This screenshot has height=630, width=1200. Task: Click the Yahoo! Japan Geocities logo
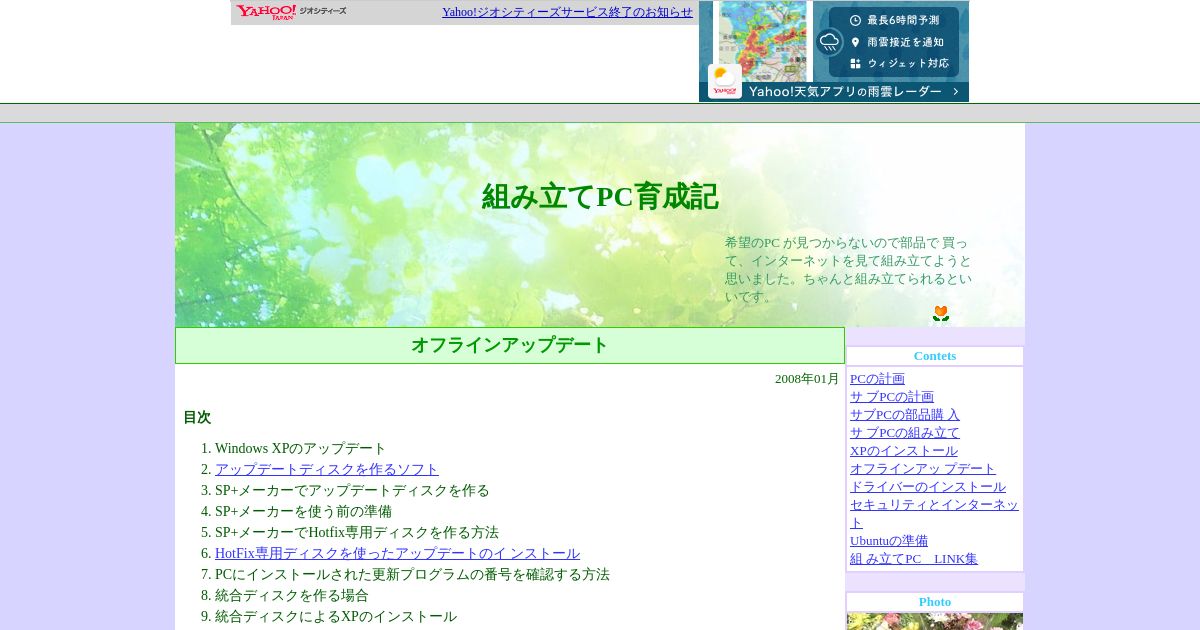tap(291, 12)
